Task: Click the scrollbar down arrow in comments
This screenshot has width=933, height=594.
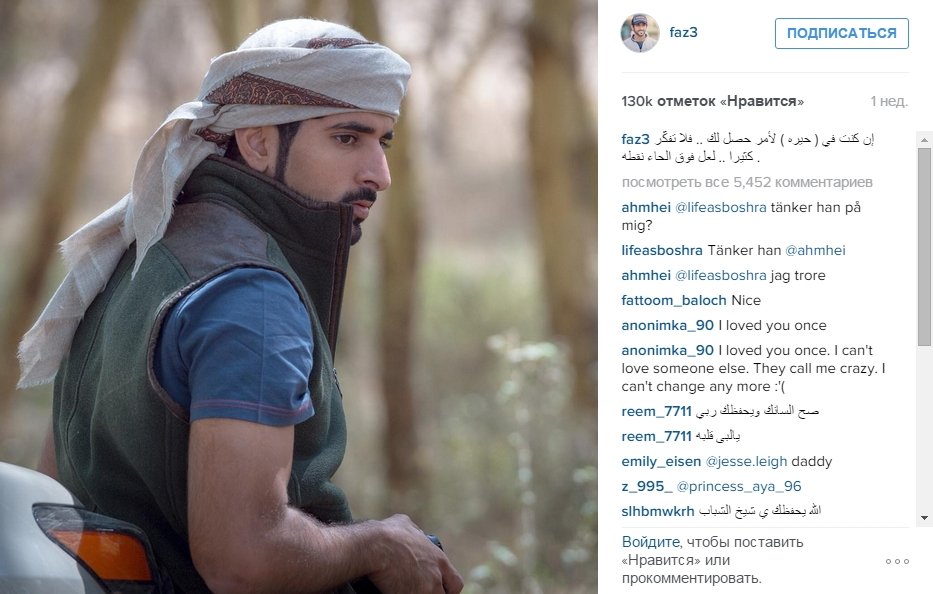Action: [x=924, y=518]
